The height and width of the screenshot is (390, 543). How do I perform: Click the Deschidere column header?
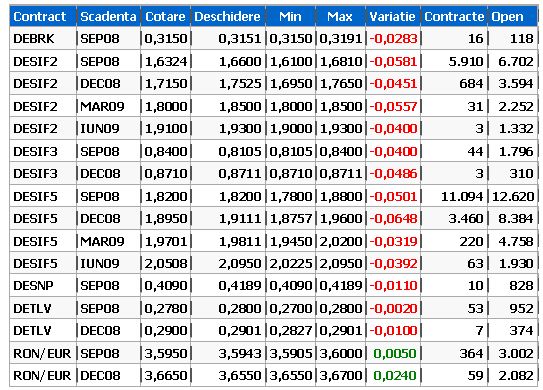[228, 16]
